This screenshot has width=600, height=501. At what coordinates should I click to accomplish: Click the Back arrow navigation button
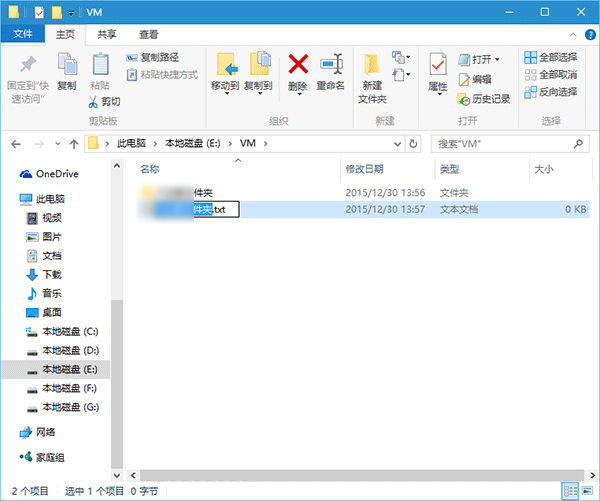pos(16,144)
